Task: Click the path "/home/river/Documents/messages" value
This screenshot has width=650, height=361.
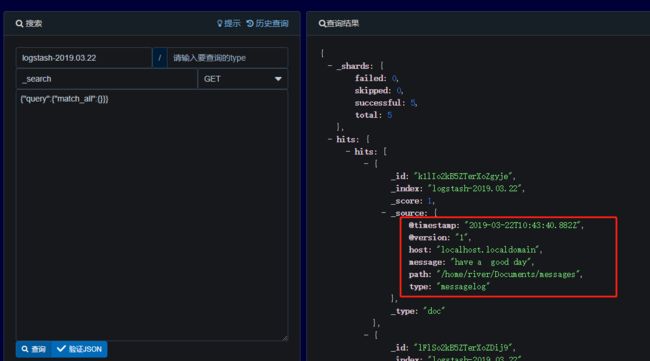Action: click(509, 274)
